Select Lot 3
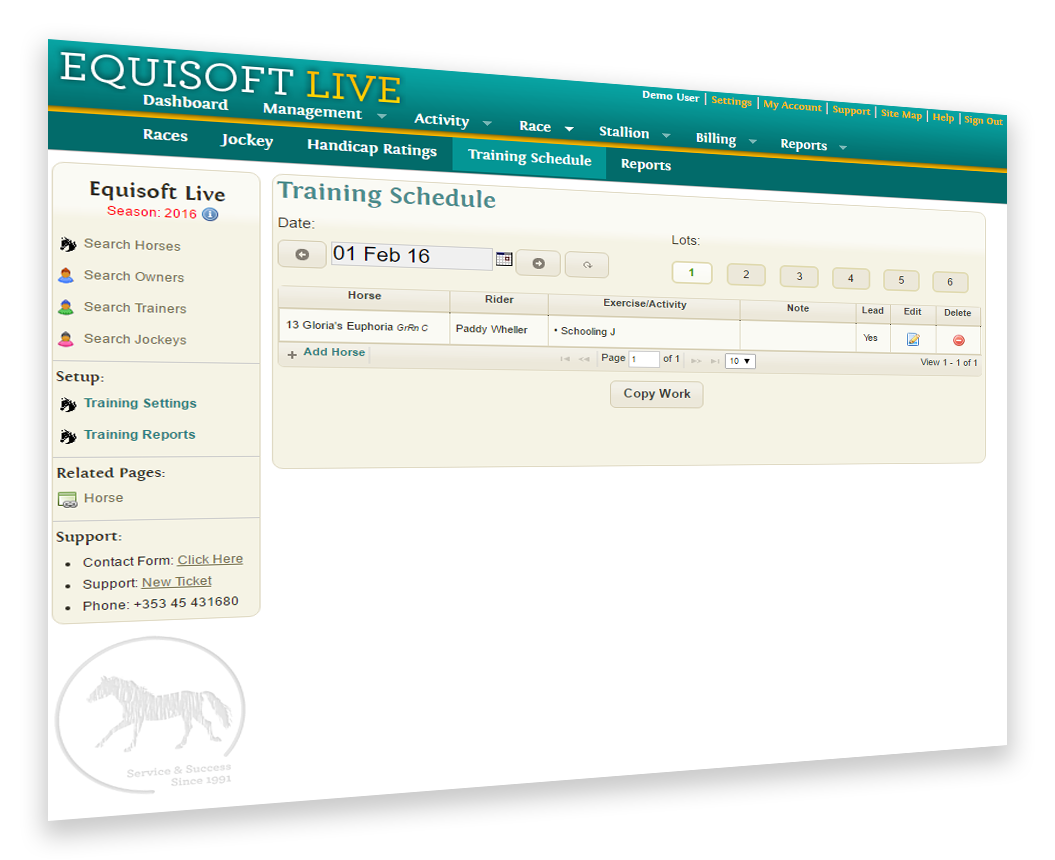 coord(799,277)
